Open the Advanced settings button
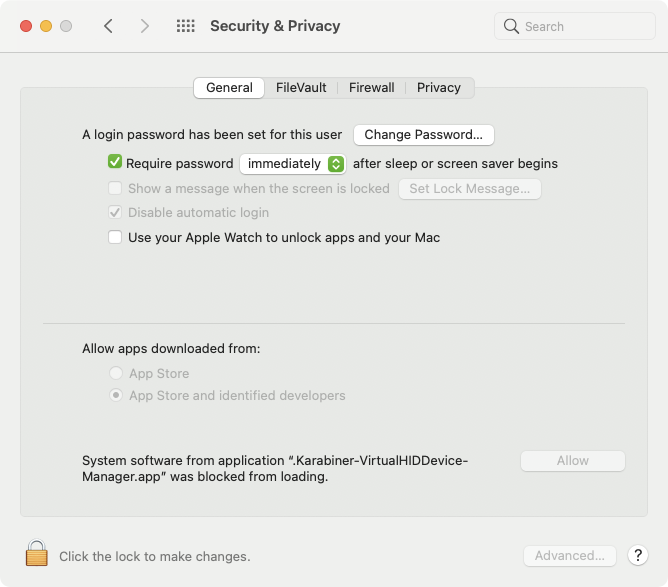Image resolution: width=668 pixels, height=587 pixels. click(x=569, y=556)
